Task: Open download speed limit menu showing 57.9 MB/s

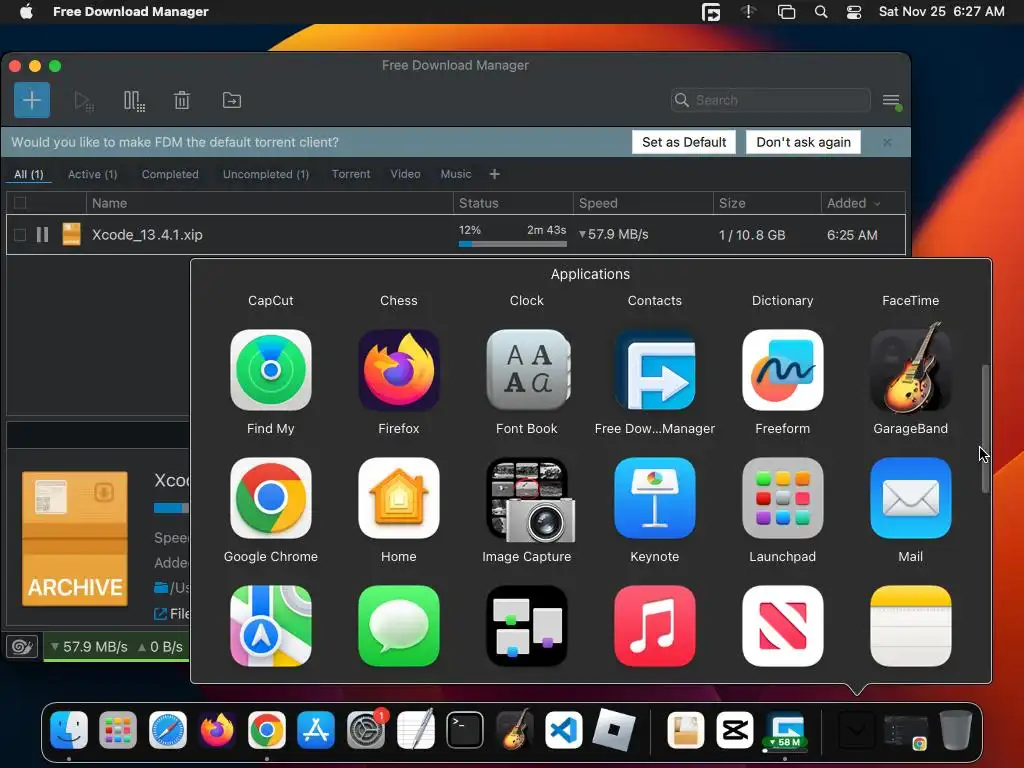Action: [x=89, y=647]
